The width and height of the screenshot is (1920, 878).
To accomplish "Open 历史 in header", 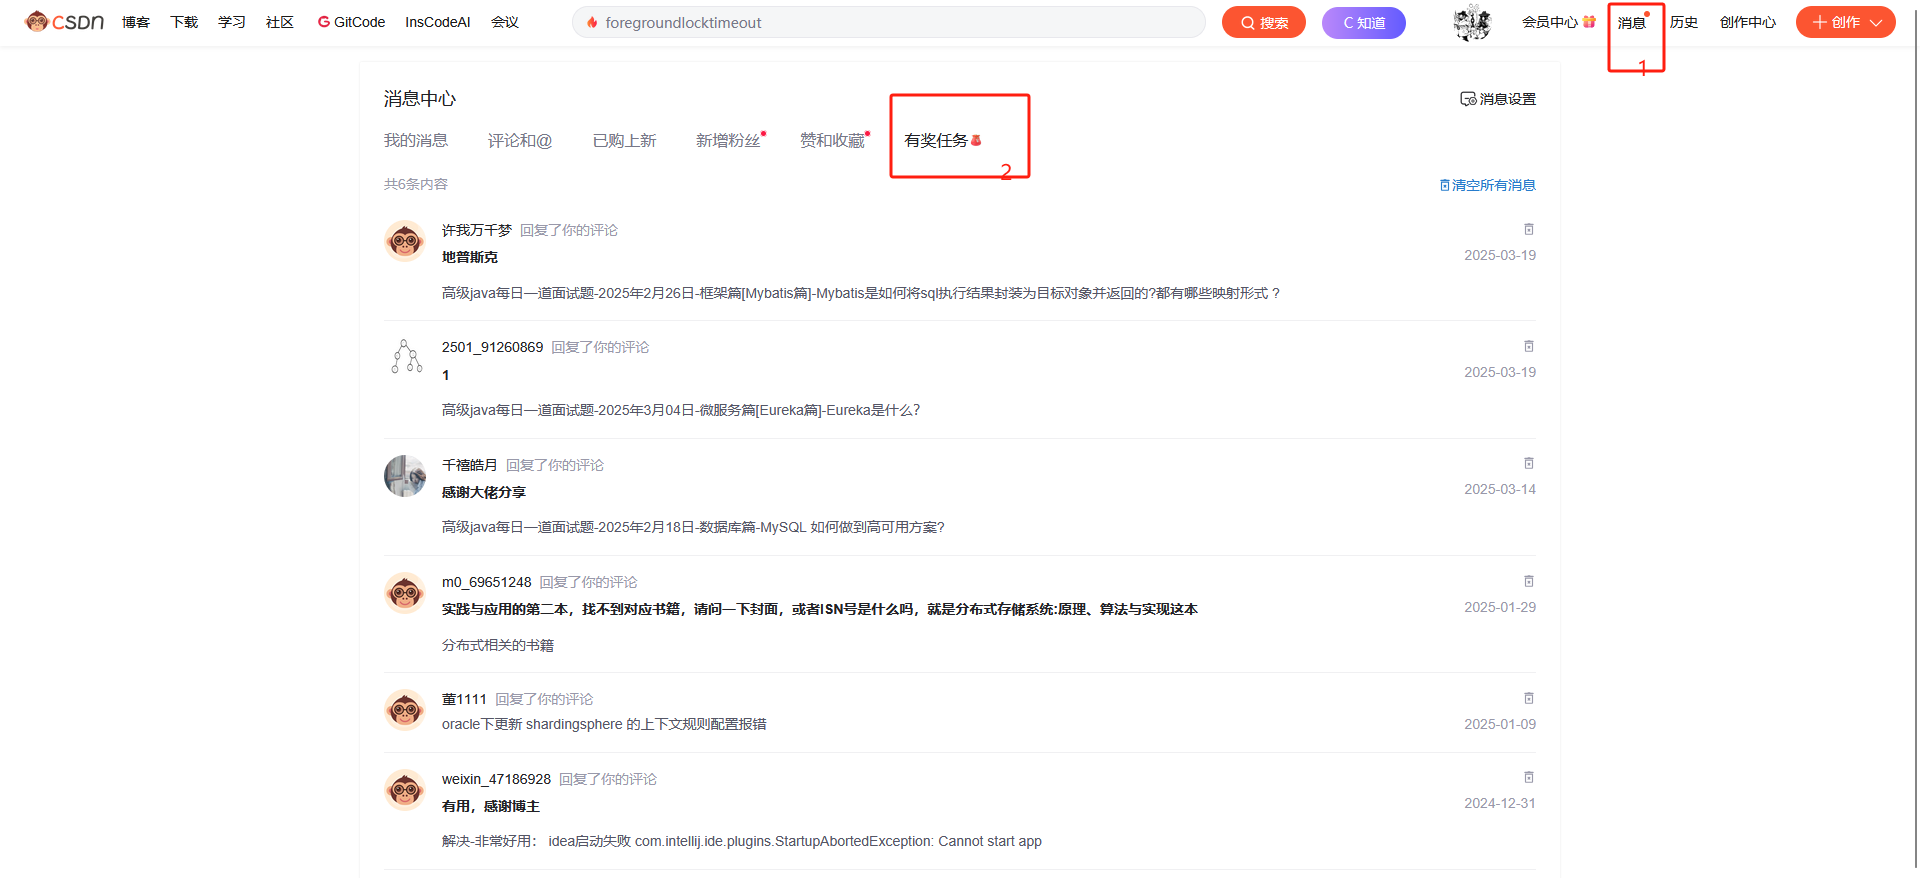I will [1684, 22].
